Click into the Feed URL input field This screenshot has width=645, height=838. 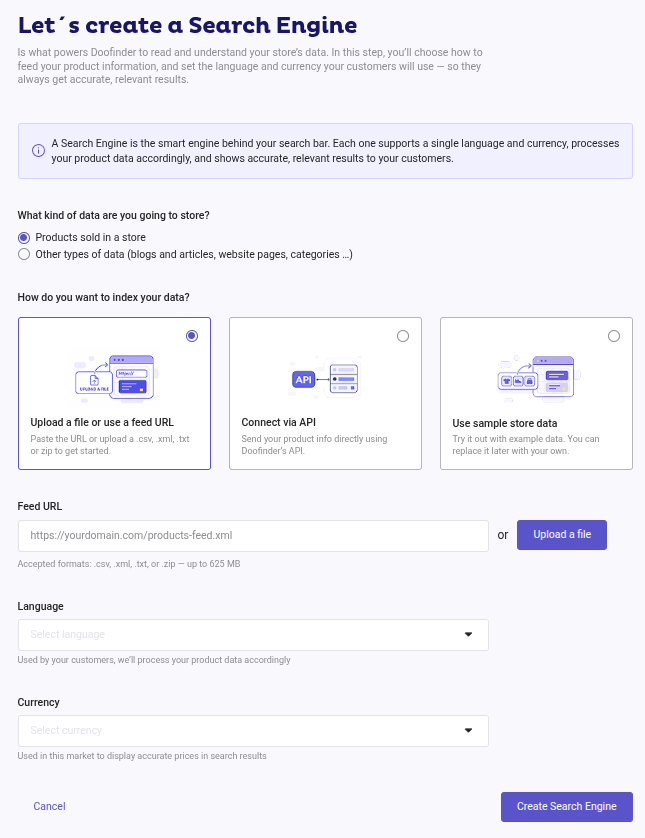[253, 536]
